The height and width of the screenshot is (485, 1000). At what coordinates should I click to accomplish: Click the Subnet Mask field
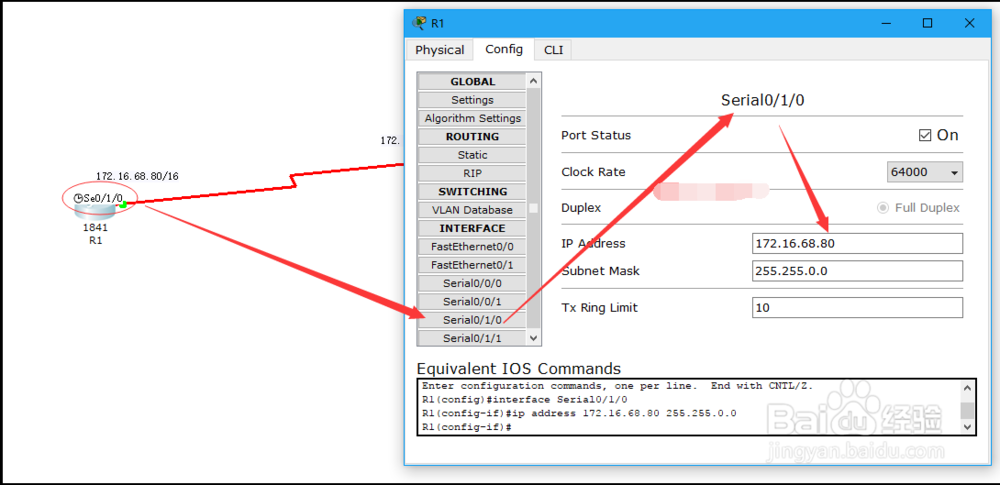(857, 271)
